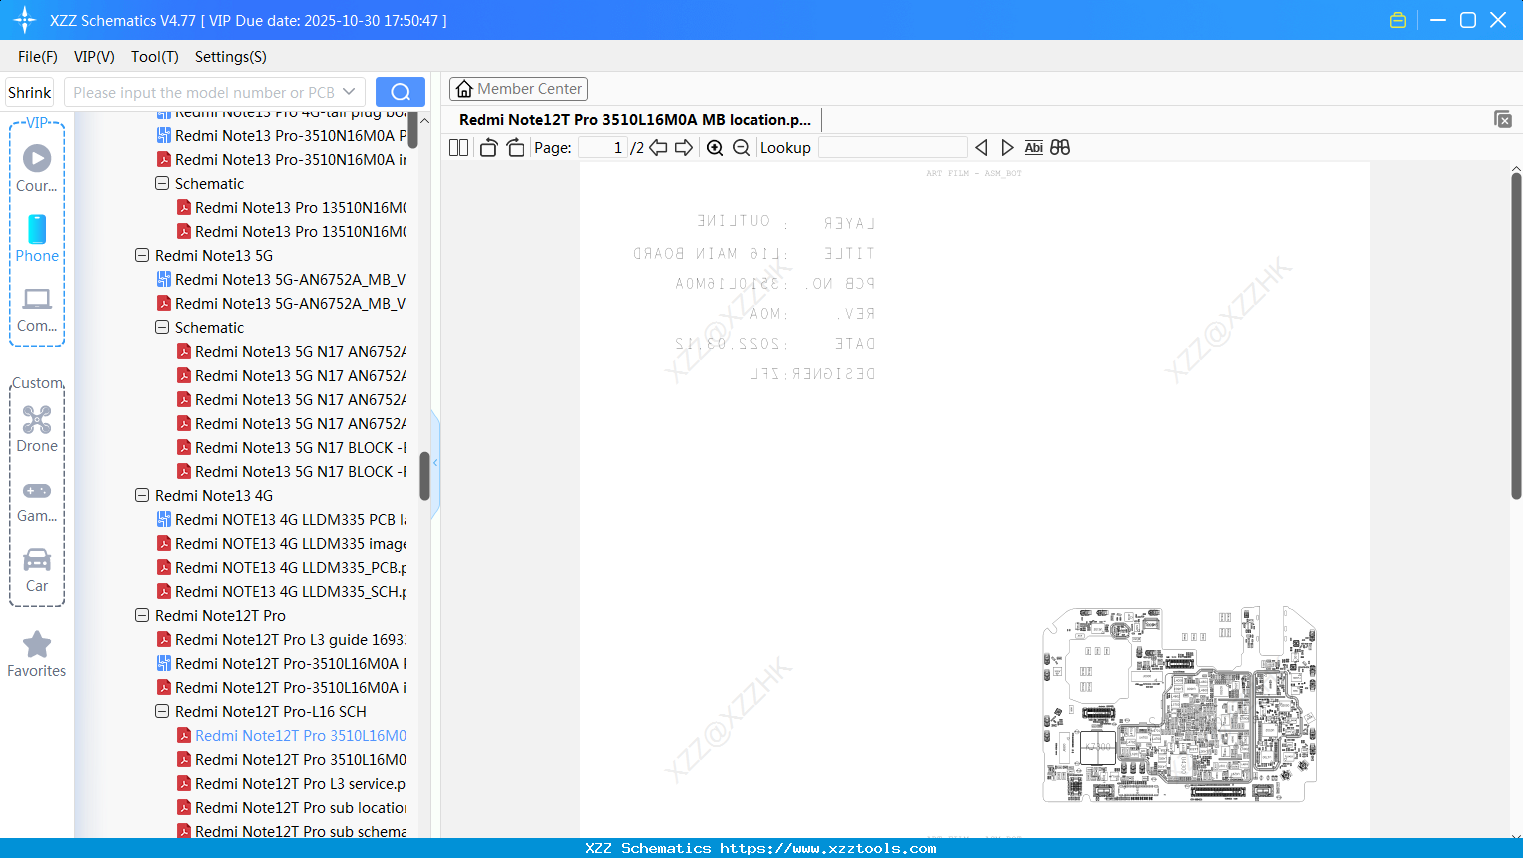Open the Redmi NOTE13 4G LLDM335_PCB.p file

coord(291,568)
